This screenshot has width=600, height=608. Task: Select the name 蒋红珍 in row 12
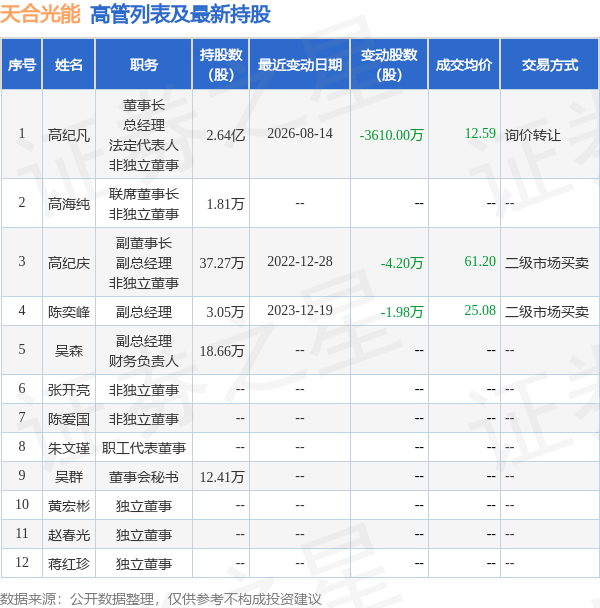click(69, 564)
